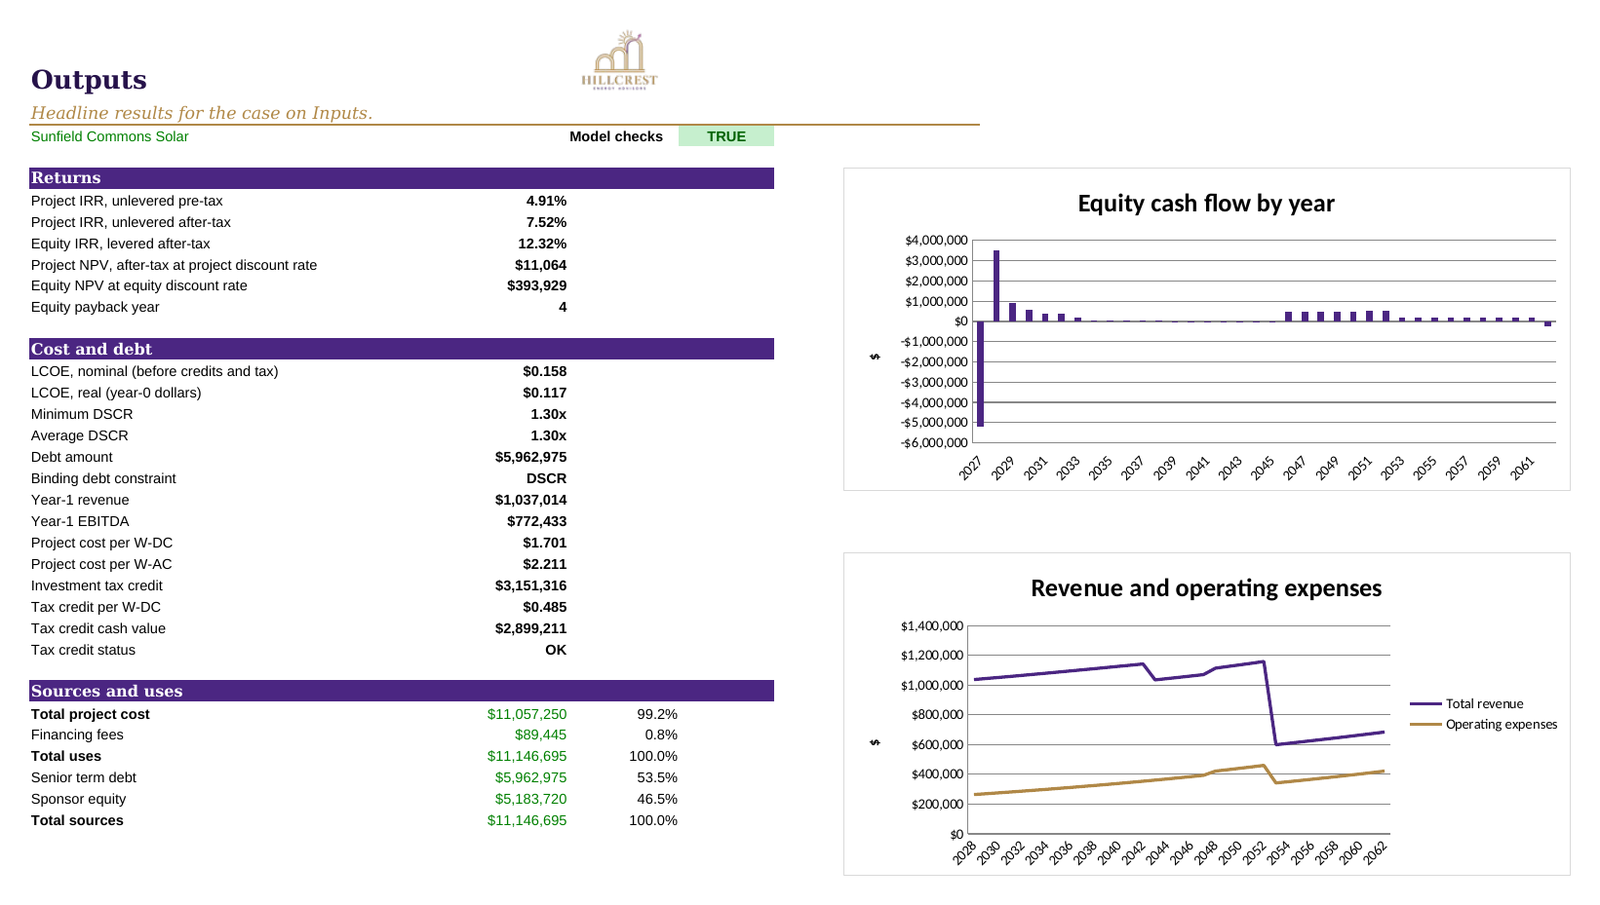Click the 4.91% unlevered pre-tax IRR value
Screen dimensions: 1600x905
point(546,201)
